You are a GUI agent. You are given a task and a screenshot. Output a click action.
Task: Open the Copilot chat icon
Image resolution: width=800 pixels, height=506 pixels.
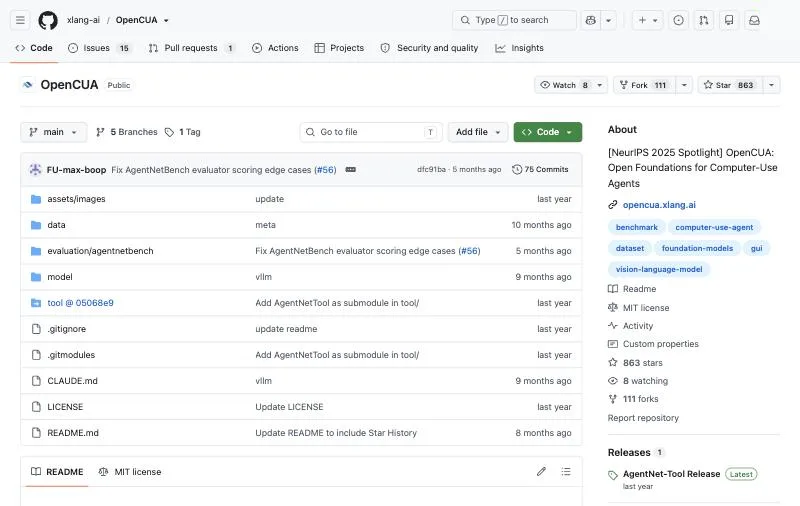tap(591, 20)
